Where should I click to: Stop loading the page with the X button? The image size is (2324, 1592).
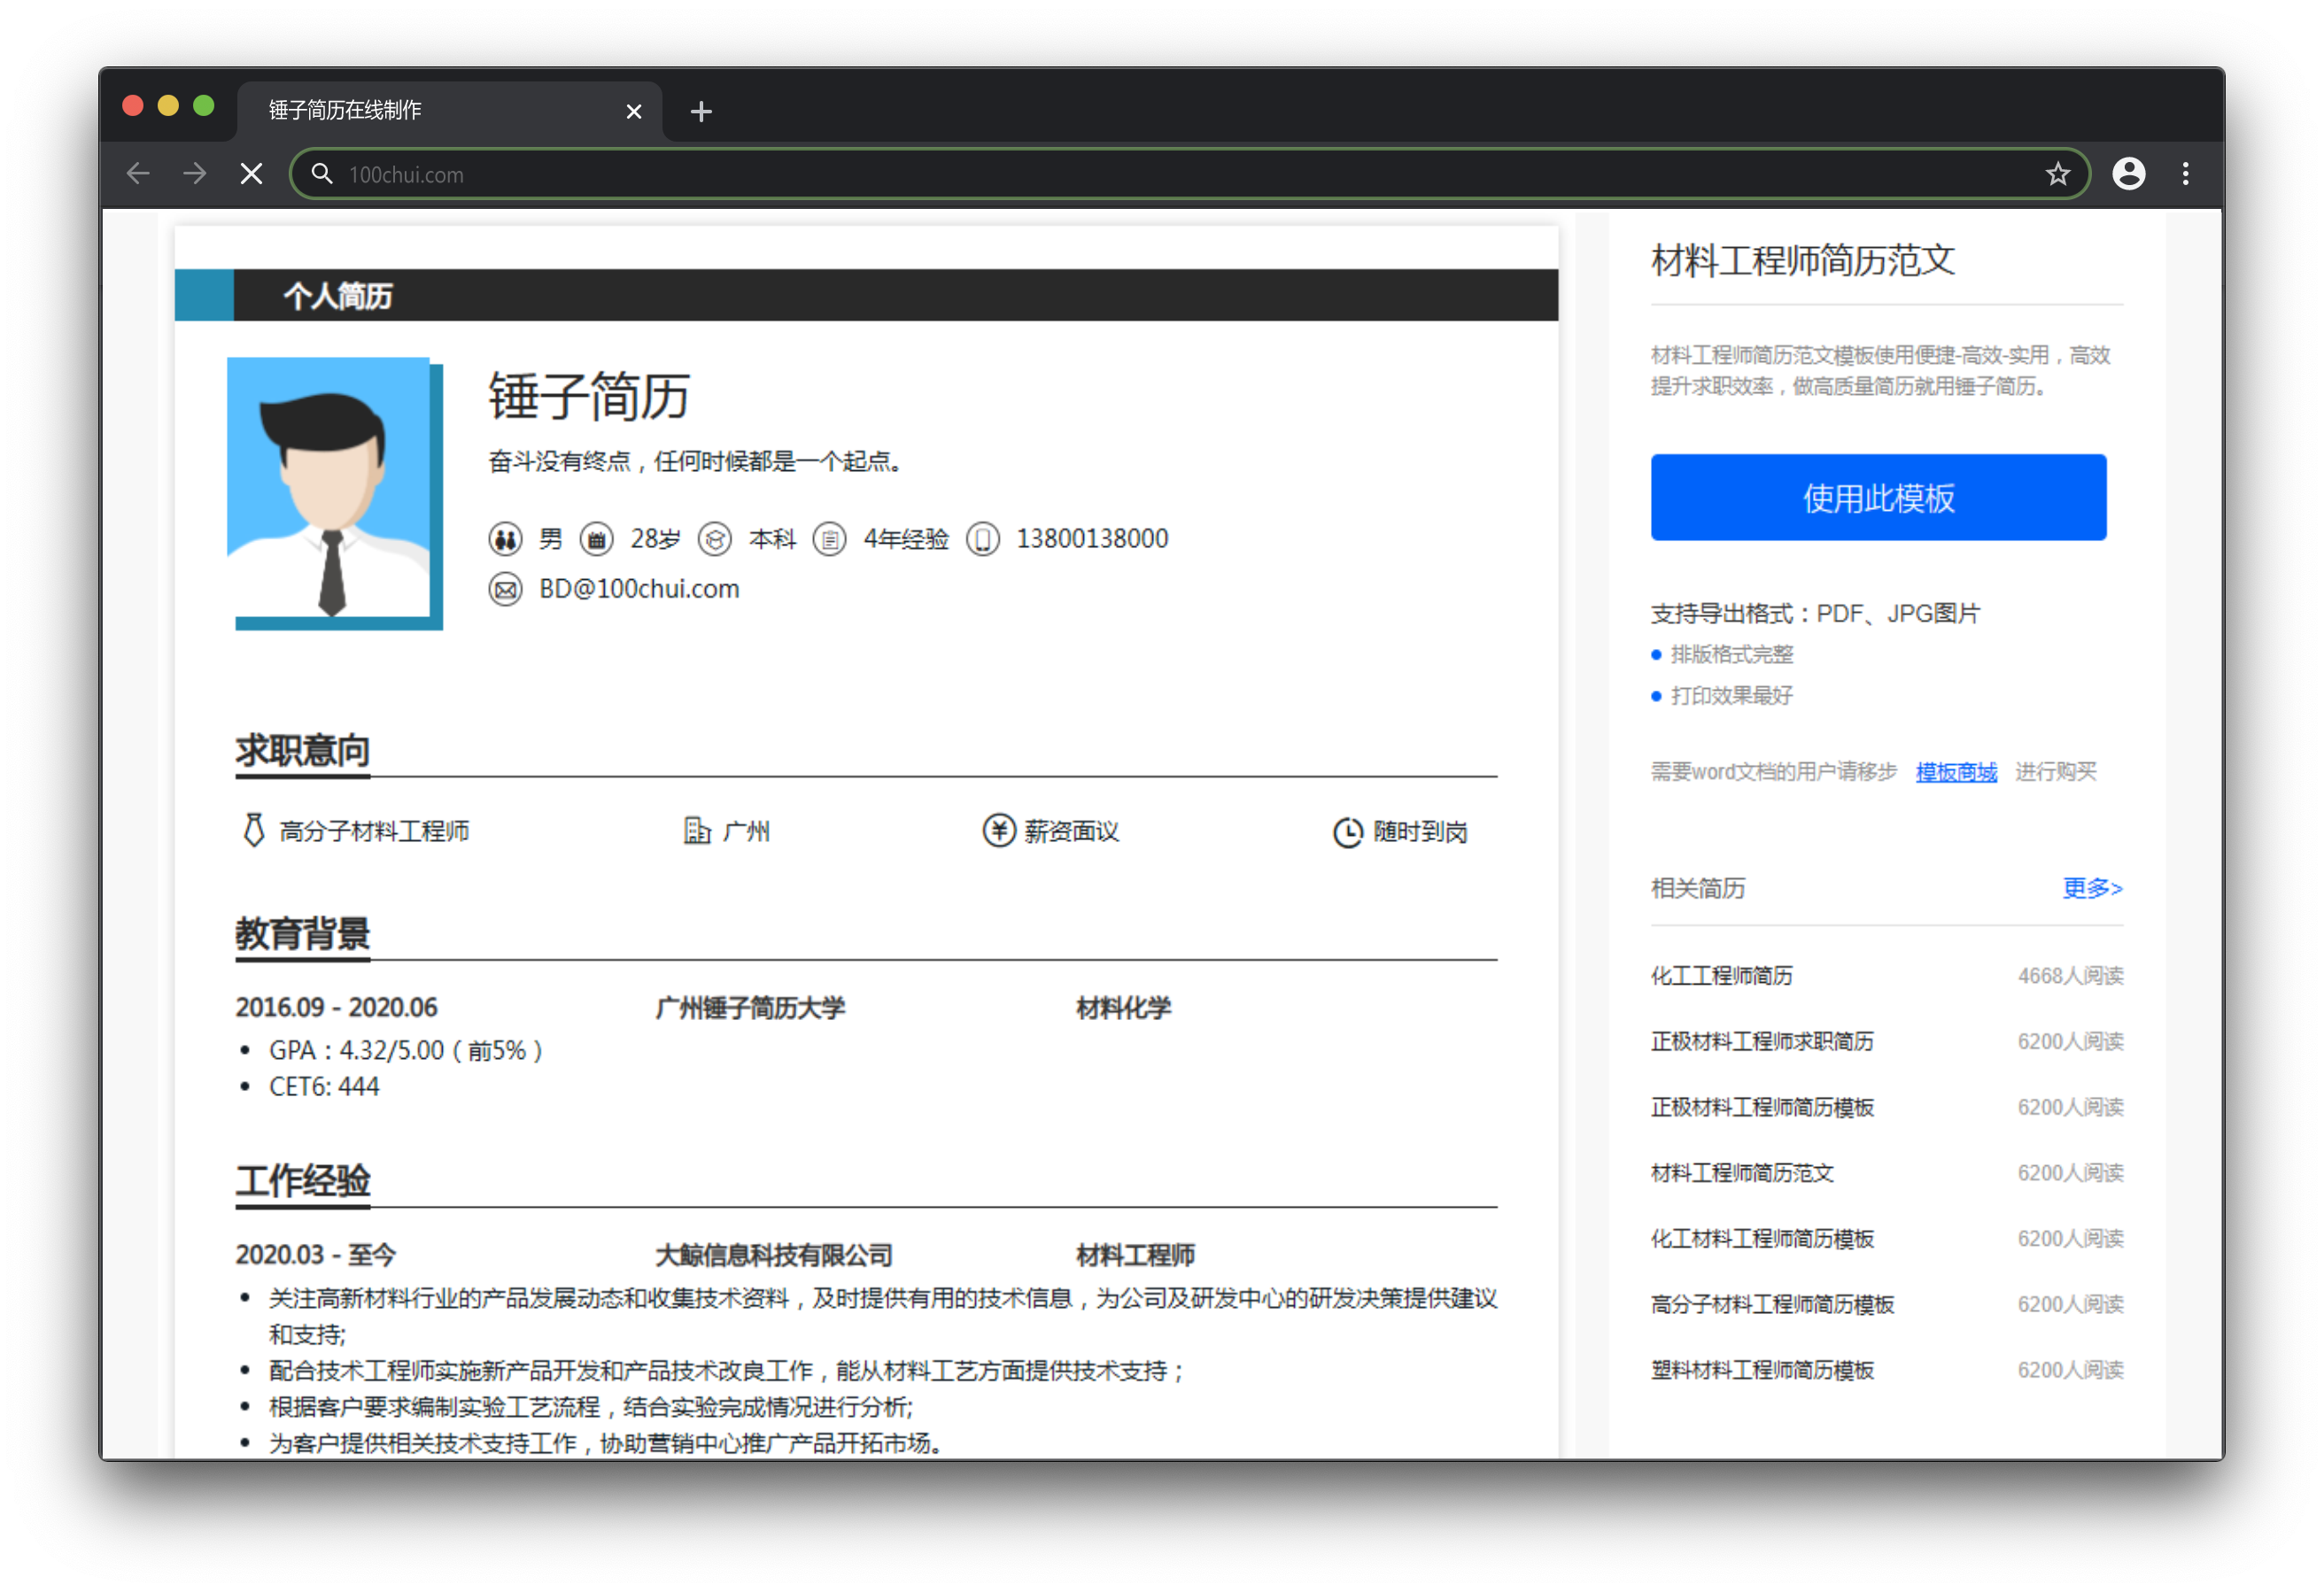pyautogui.click(x=252, y=174)
